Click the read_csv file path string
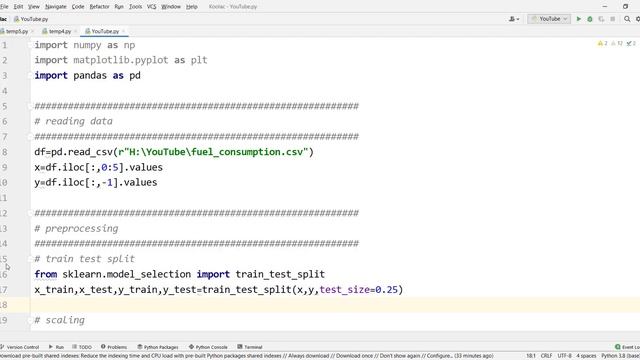This screenshot has height=360, width=640. 213,152
